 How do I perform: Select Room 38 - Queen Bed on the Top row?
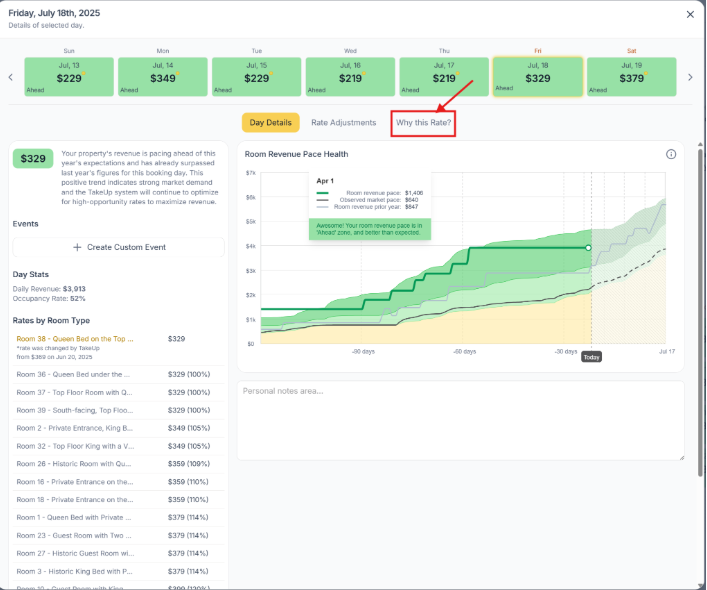pos(119,347)
